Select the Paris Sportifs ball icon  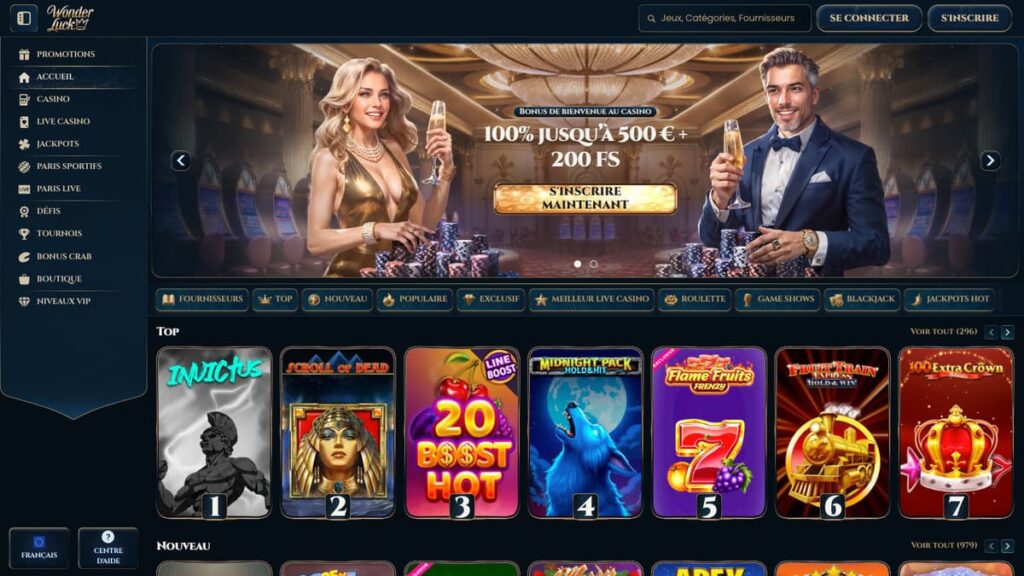tap(24, 167)
